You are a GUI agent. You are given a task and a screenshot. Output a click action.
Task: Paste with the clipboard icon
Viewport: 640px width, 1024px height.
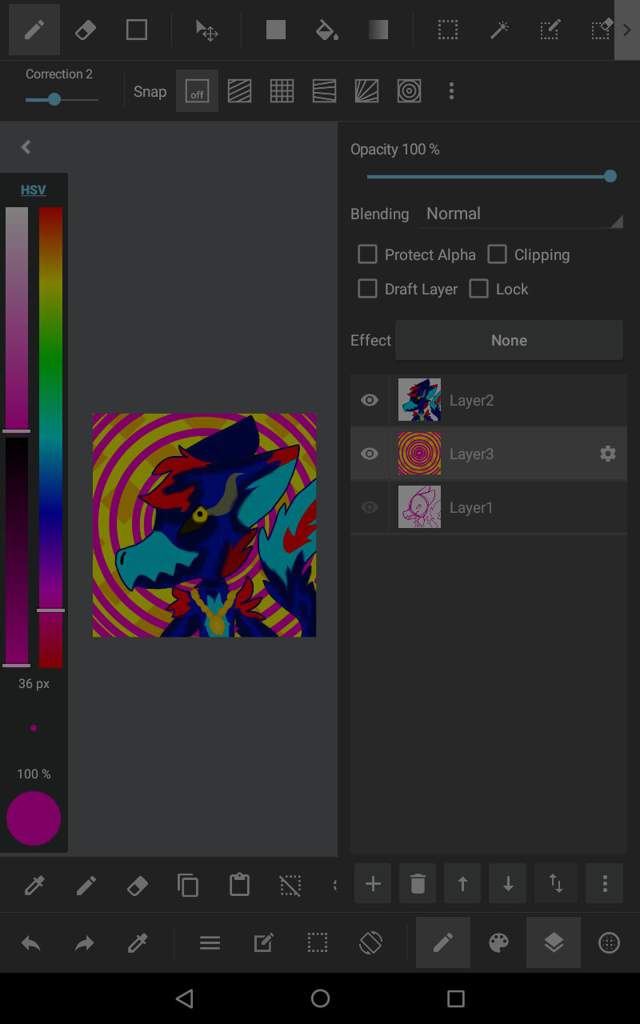tap(239, 886)
